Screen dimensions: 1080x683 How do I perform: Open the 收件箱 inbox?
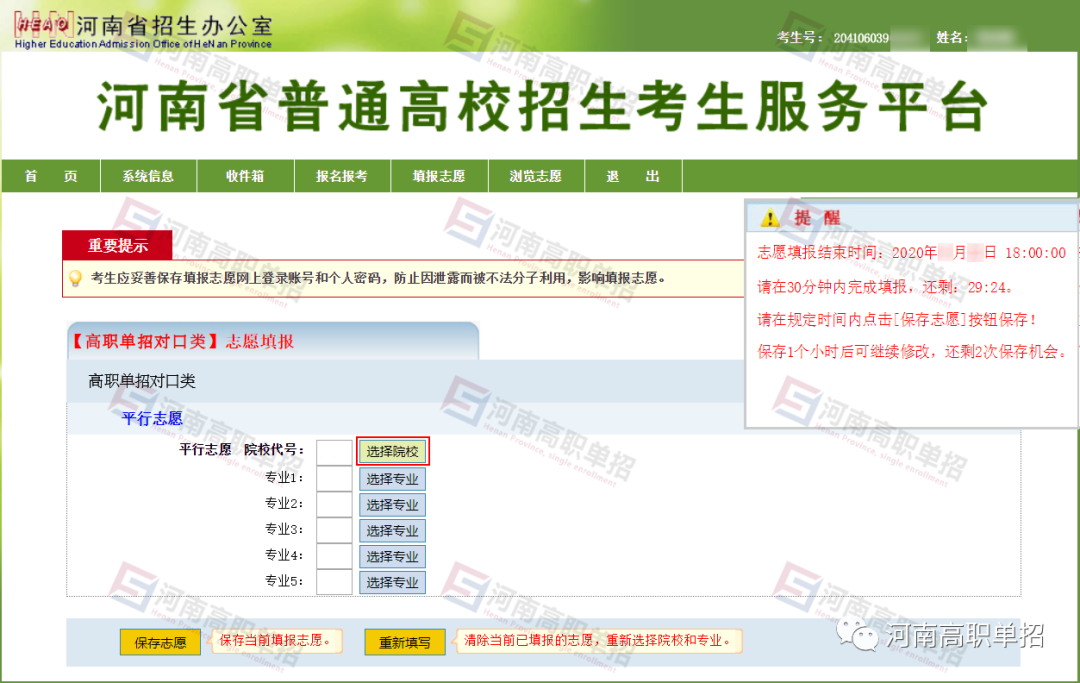(244, 175)
